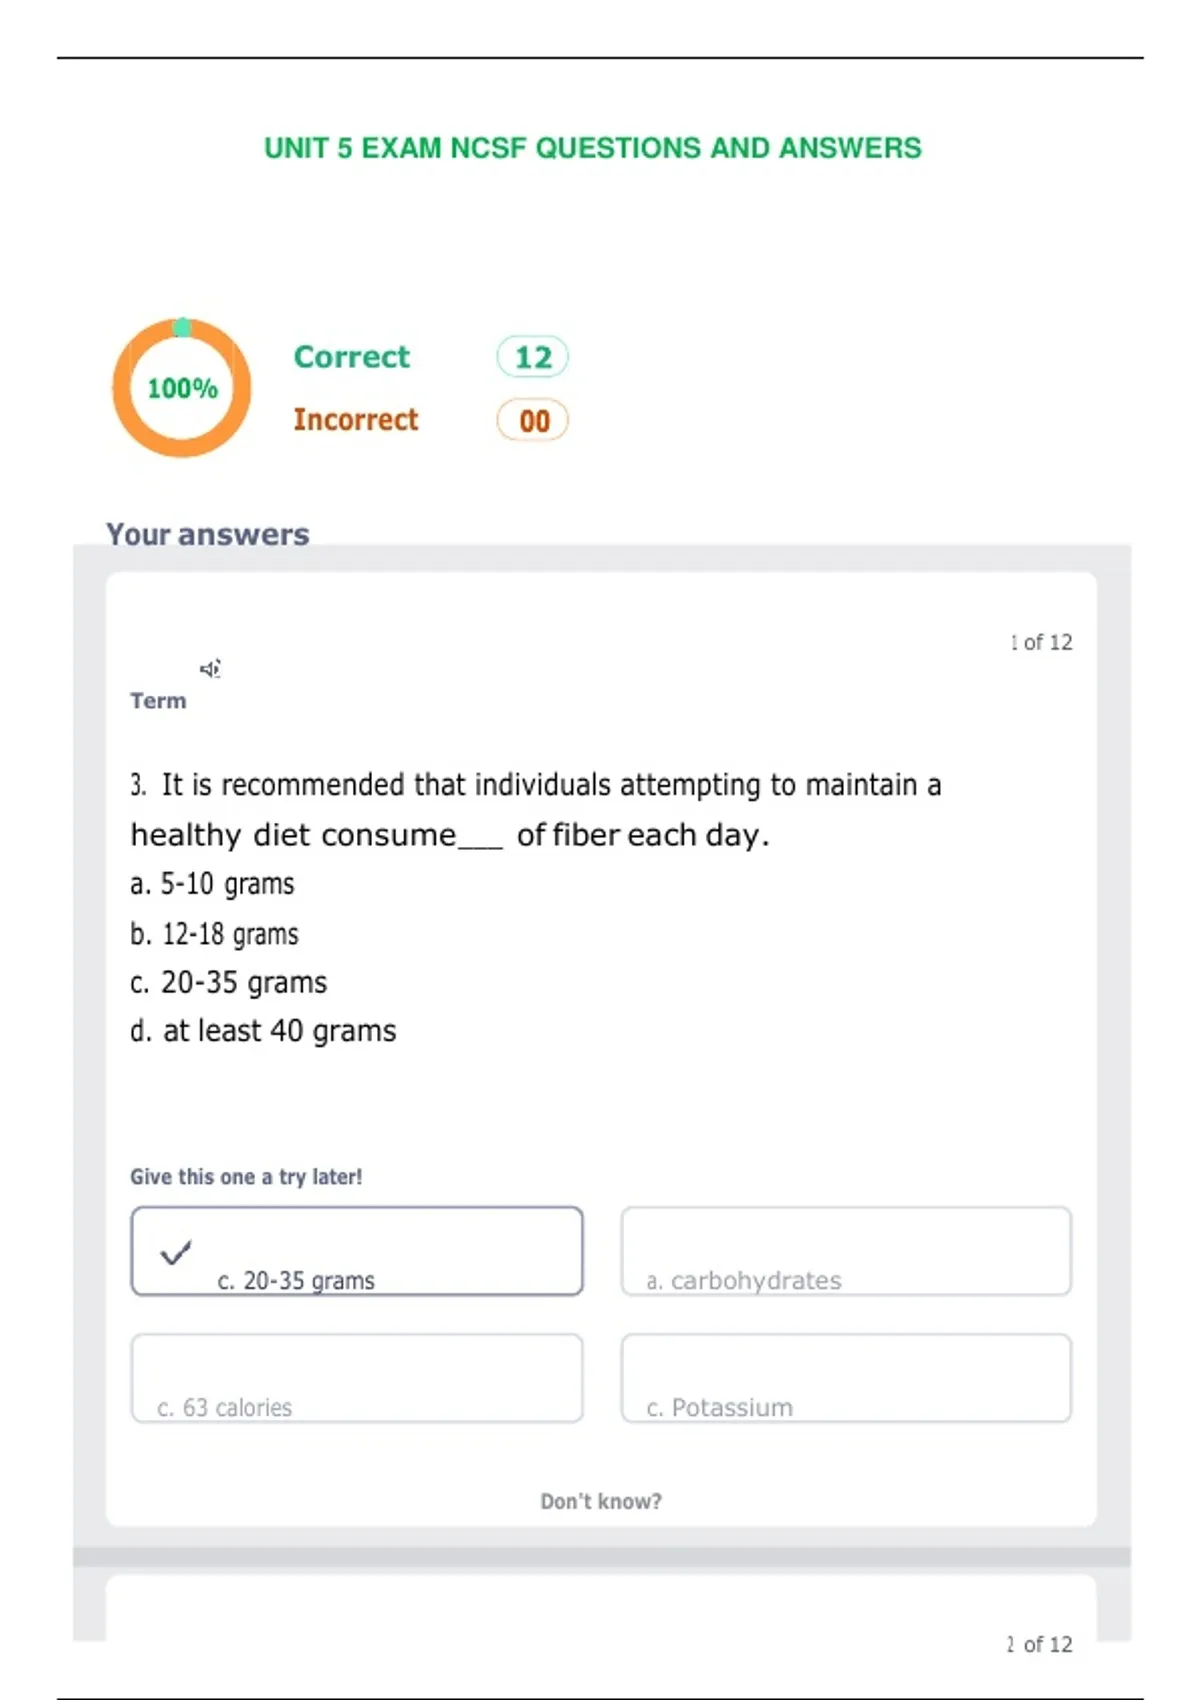Click the Incorrect label

coord(356,420)
